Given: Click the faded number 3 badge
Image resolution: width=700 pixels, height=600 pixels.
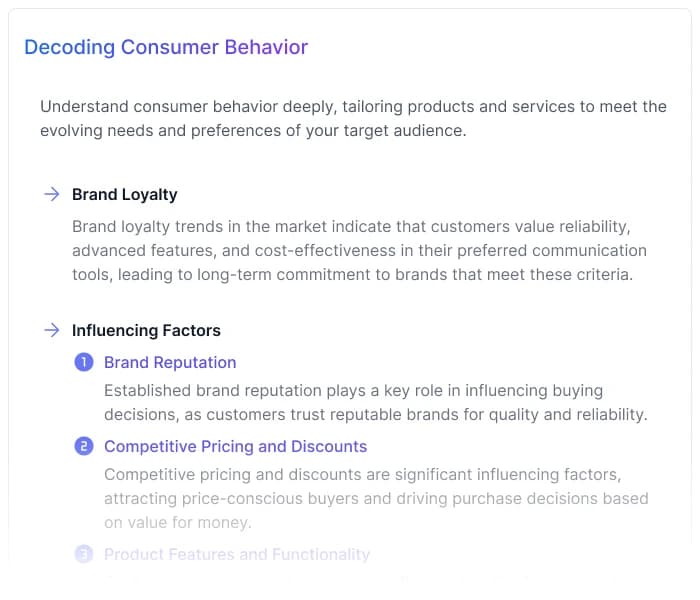Looking at the screenshot, I should tap(84, 554).
